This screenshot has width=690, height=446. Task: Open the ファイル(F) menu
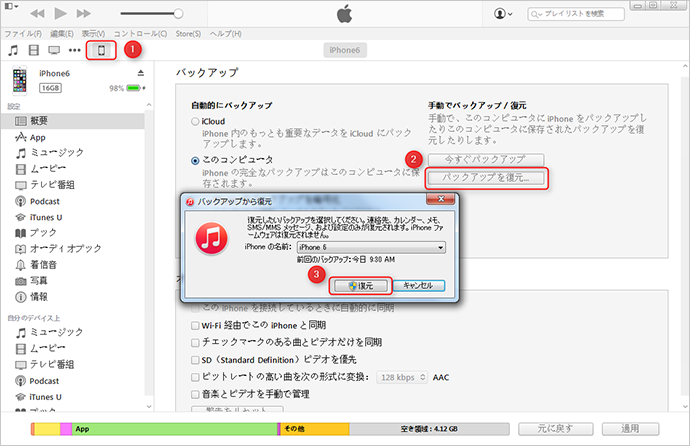pyautogui.click(x=23, y=34)
